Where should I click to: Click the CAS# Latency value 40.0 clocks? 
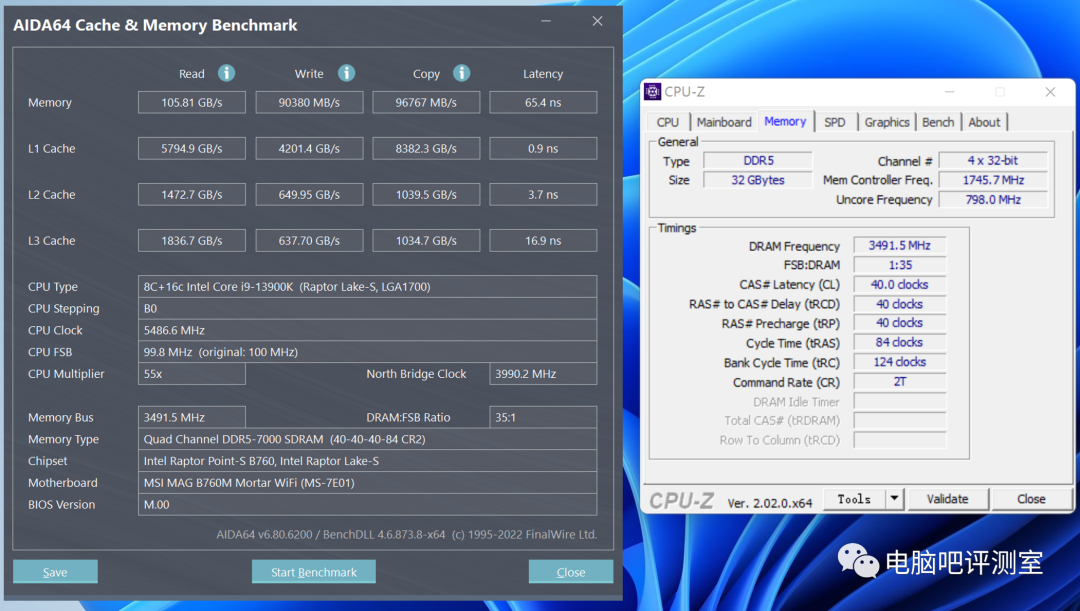tap(900, 284)
